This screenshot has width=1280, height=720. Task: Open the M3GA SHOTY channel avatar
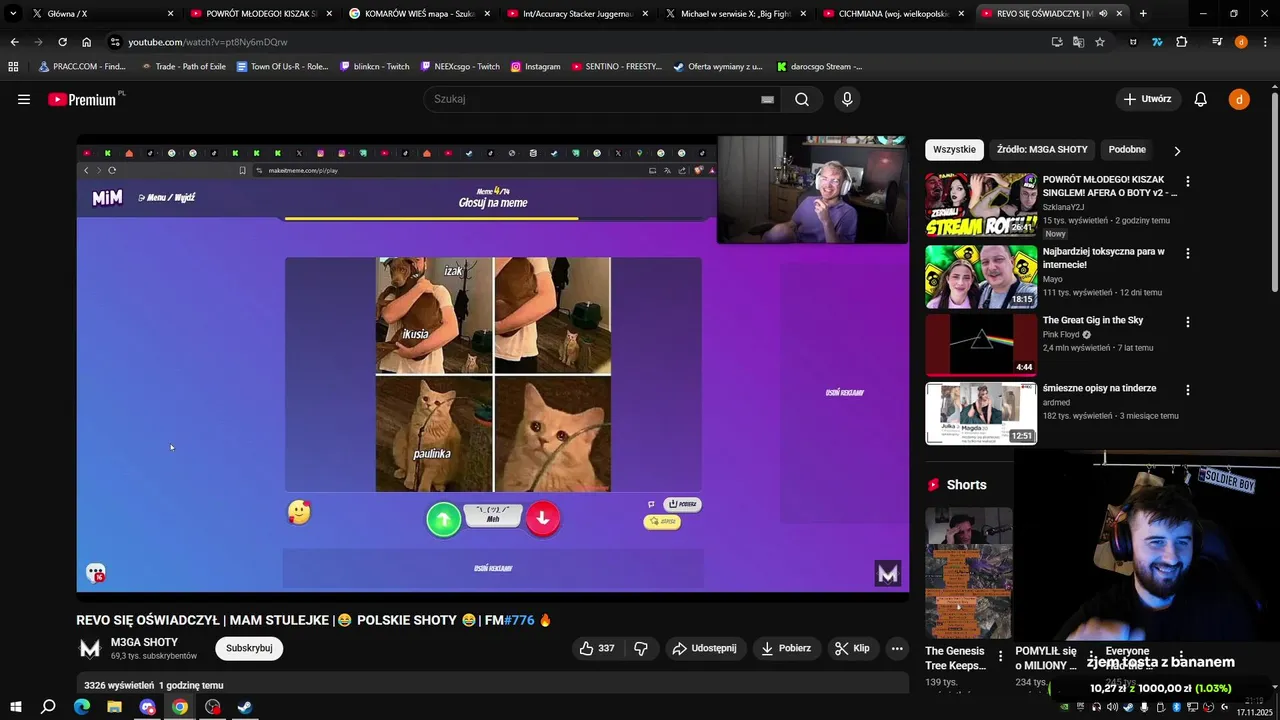point(90,649)
